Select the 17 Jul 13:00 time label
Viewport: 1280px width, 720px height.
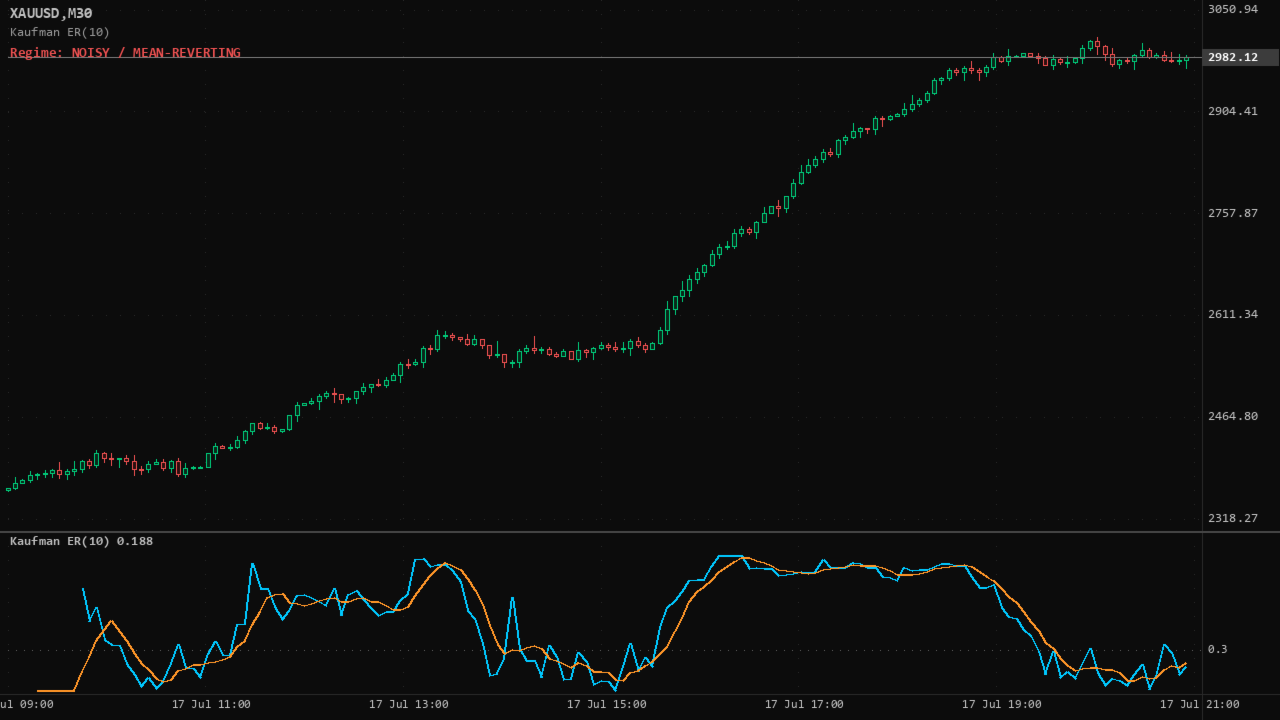[409, 704]
